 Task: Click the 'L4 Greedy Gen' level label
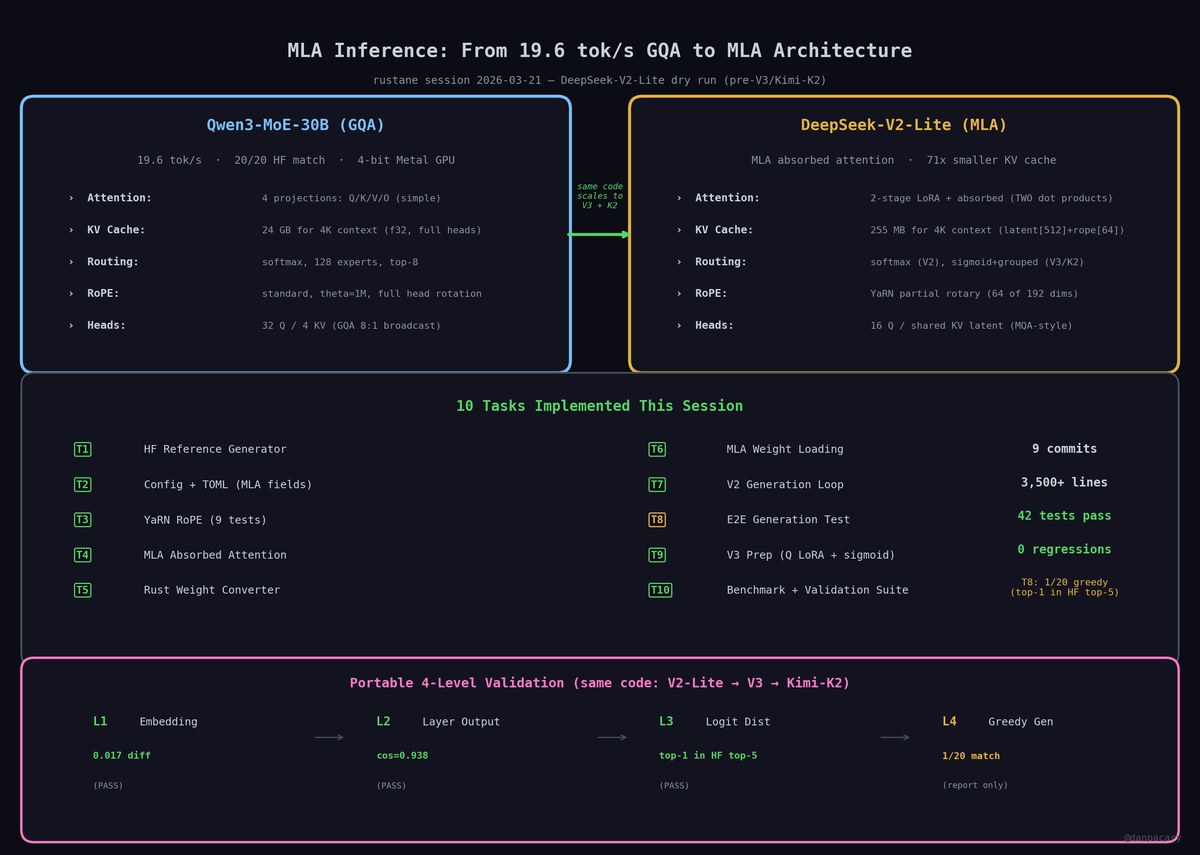pos(997,722)
